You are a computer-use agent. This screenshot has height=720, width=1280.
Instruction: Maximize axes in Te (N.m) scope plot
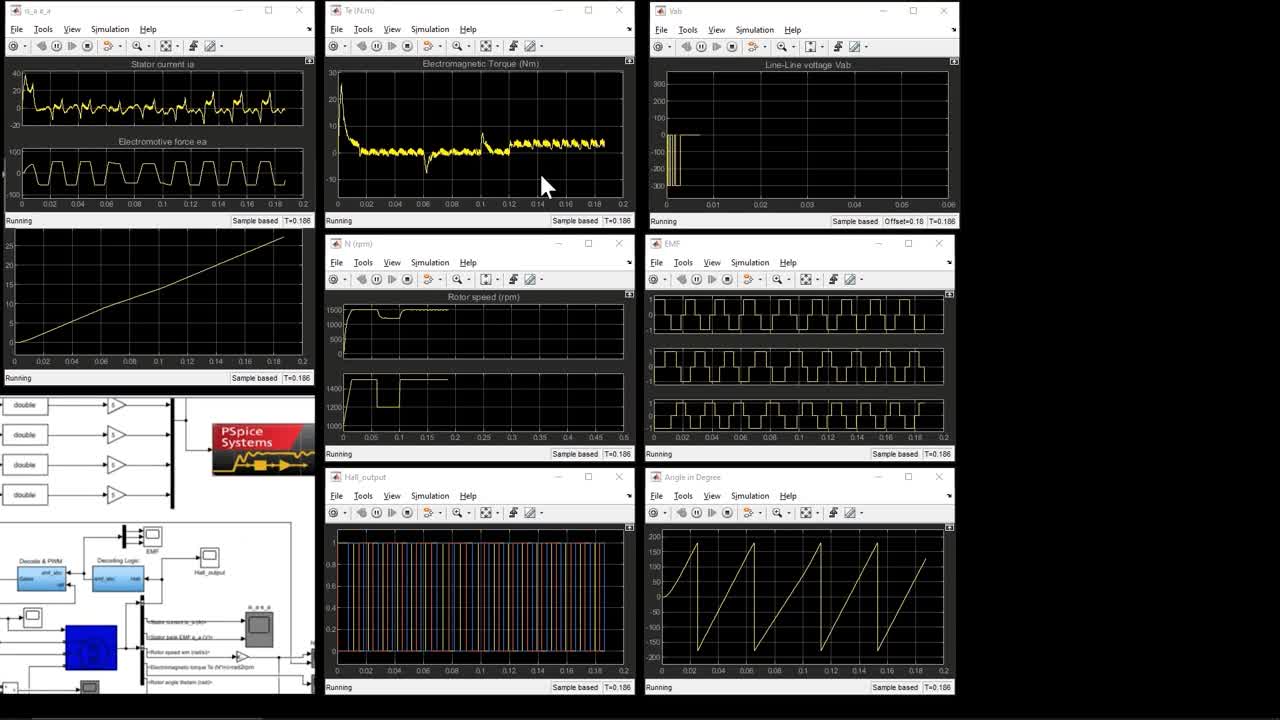click(x=629, y=61)
